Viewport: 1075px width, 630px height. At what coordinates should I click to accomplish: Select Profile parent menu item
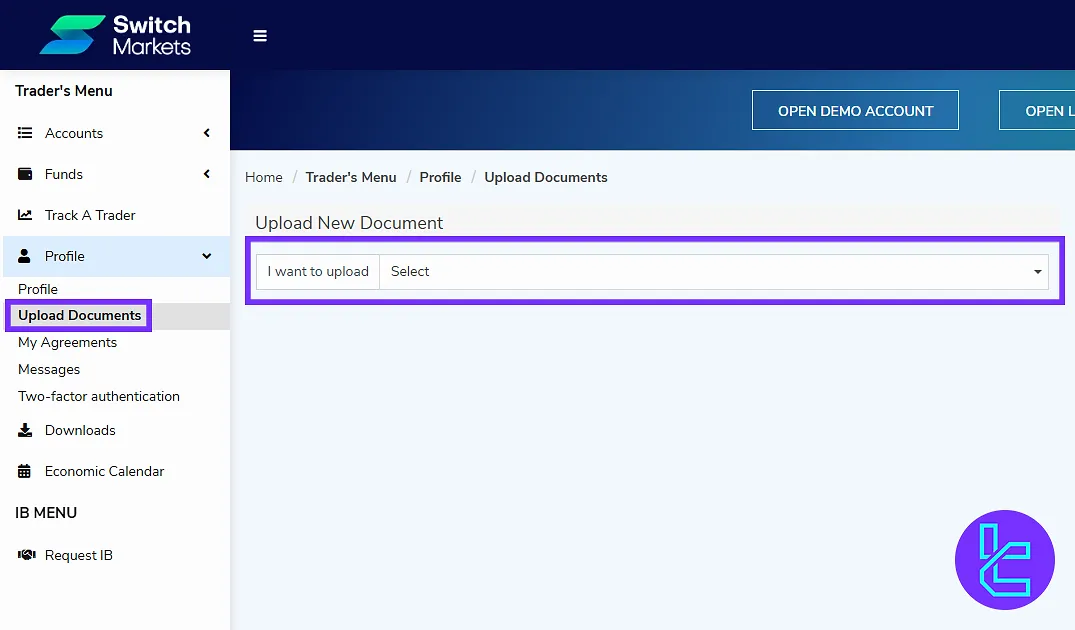115,256
